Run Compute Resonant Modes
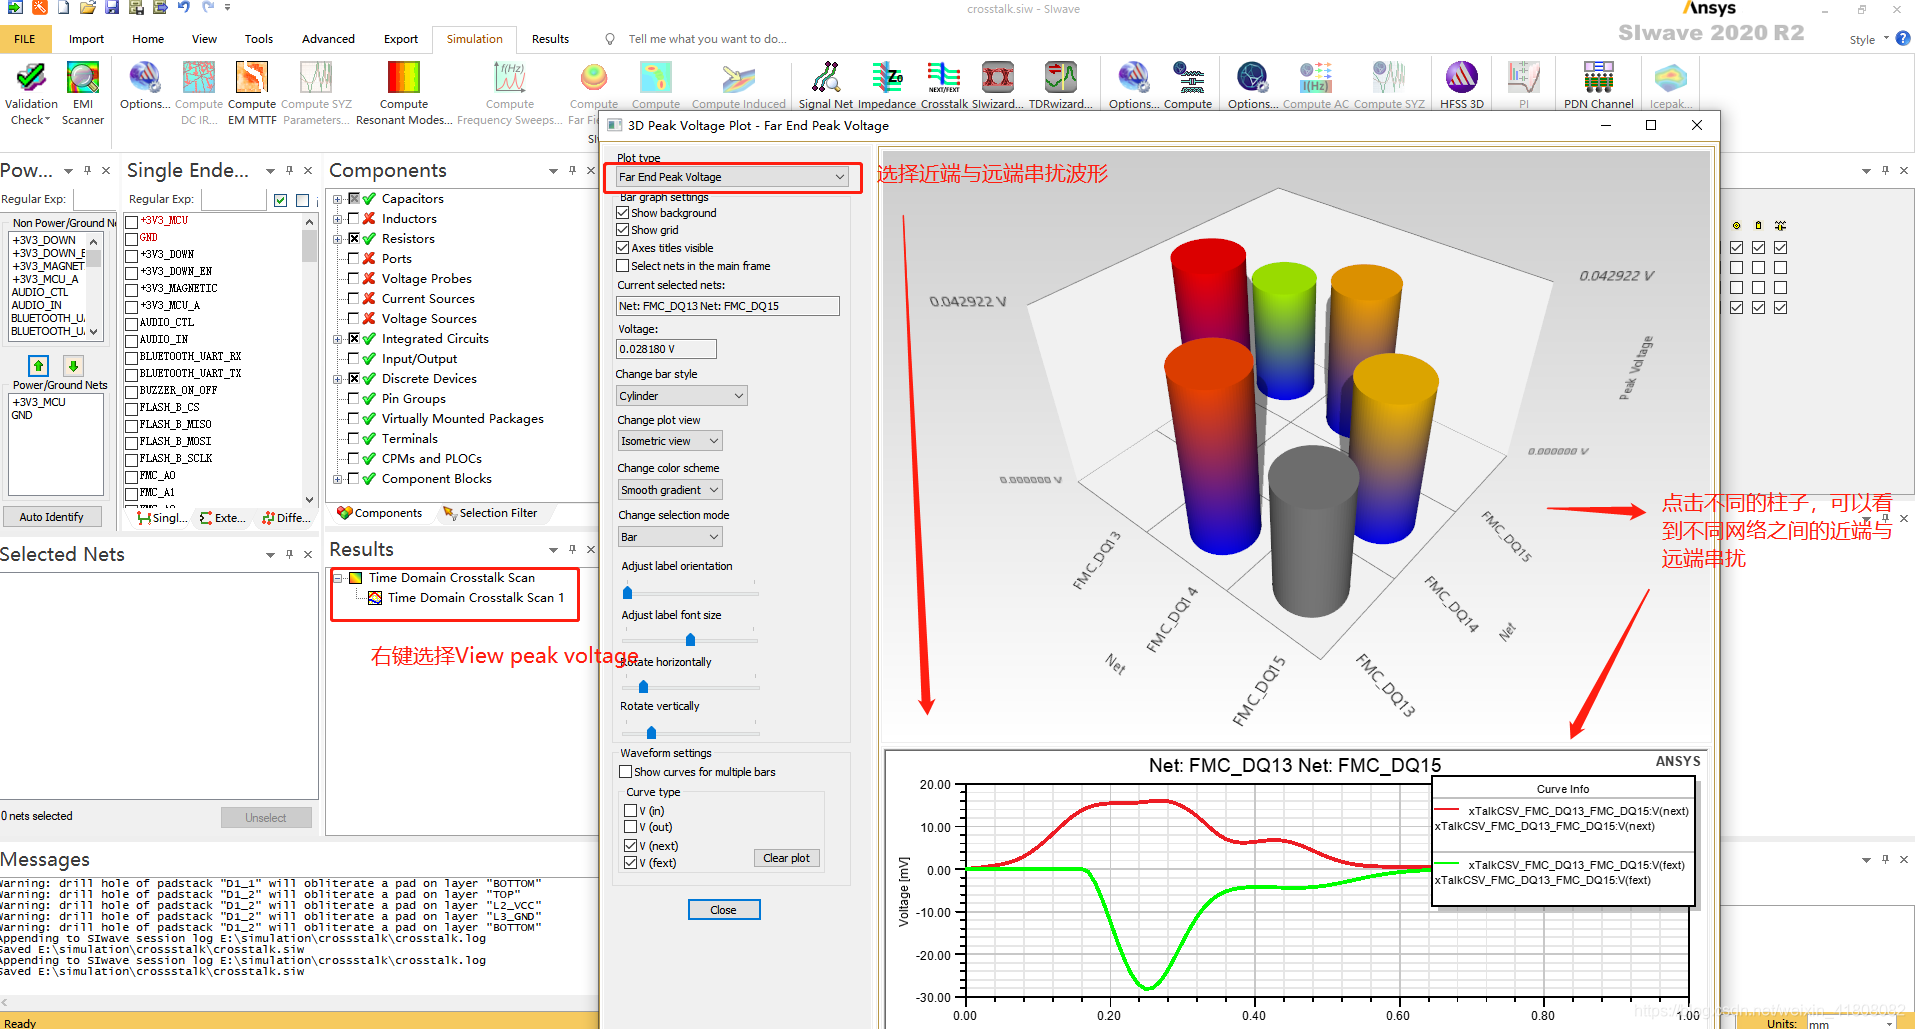This screenshot has width=1915, height=1029. click(x=404, y=92)
